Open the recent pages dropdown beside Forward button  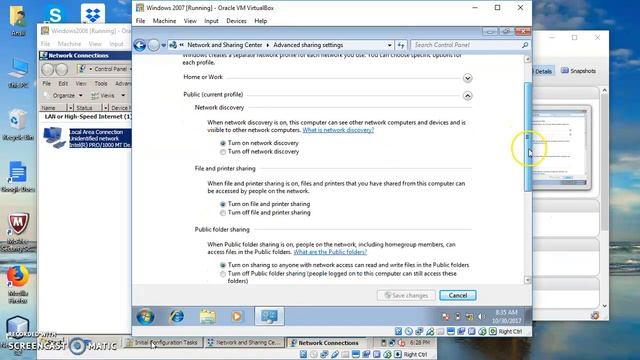[164, 45]
